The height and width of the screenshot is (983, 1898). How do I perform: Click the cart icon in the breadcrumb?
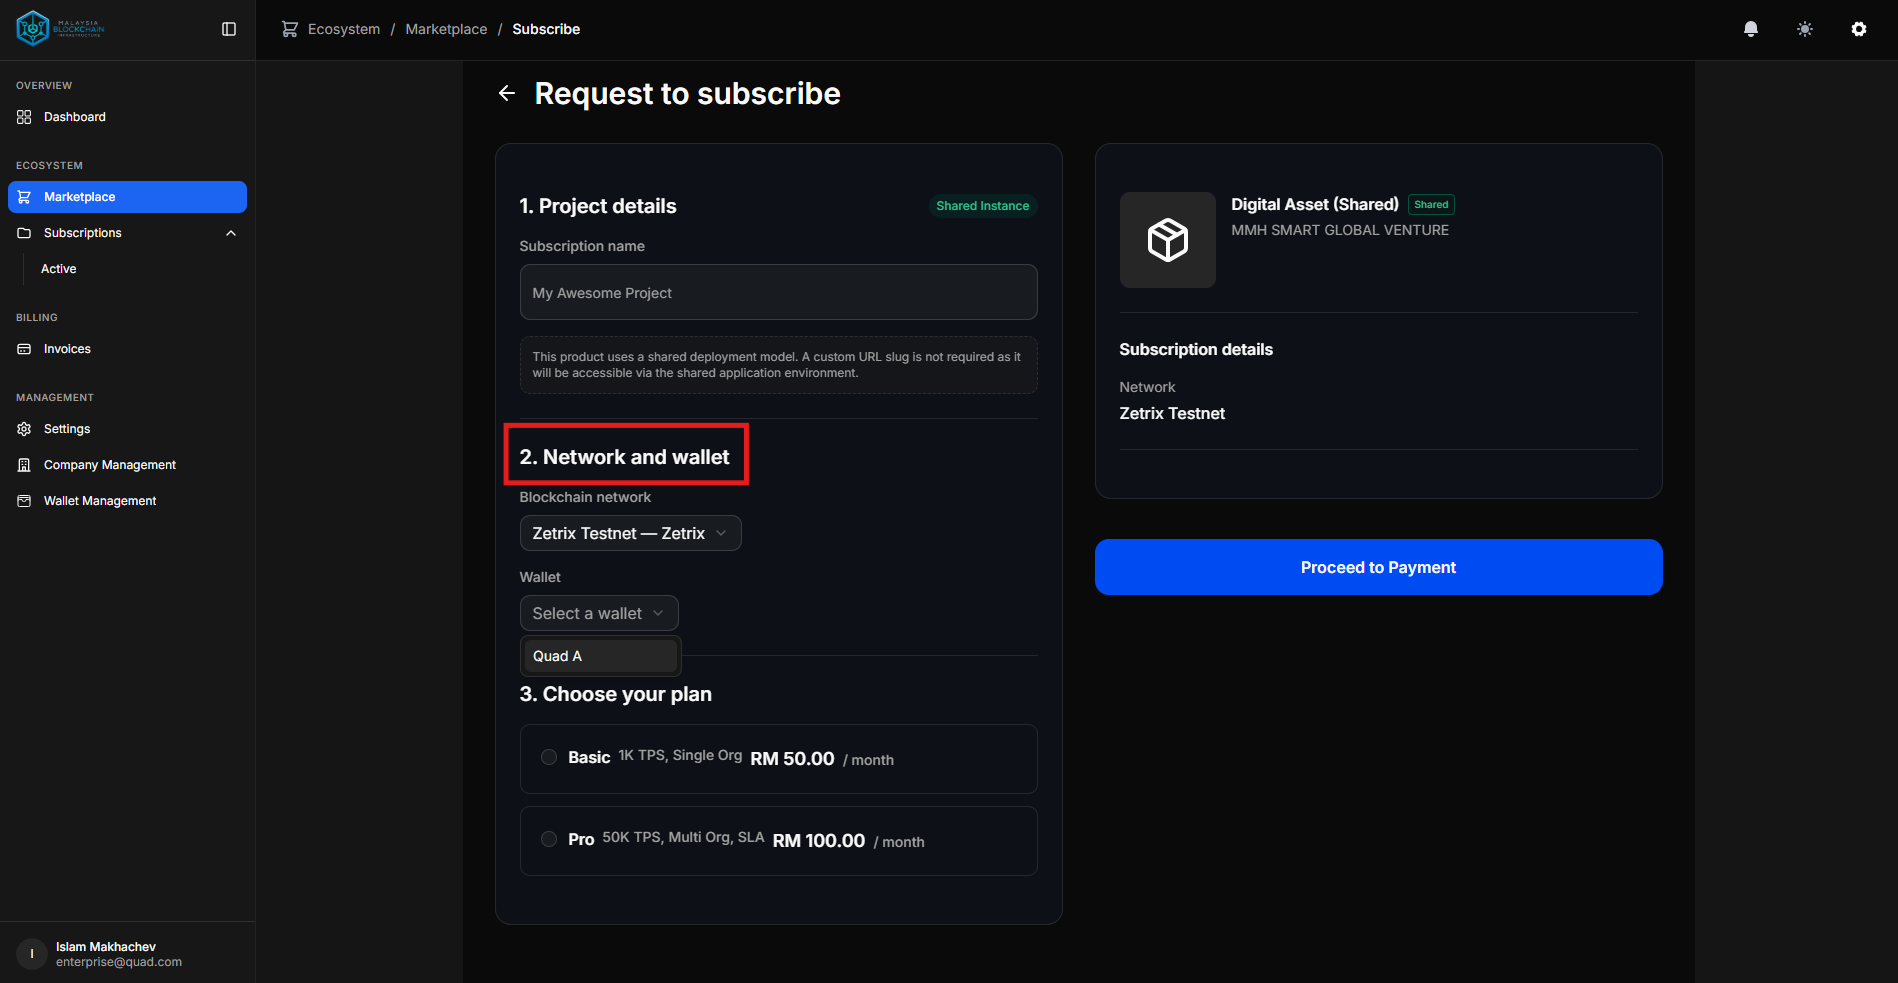point(290,29)
